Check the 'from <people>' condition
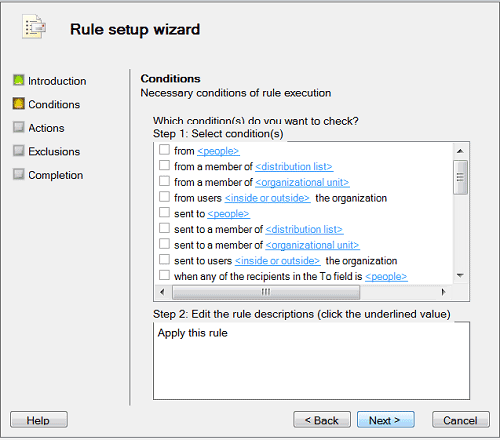 pos(164,150)
